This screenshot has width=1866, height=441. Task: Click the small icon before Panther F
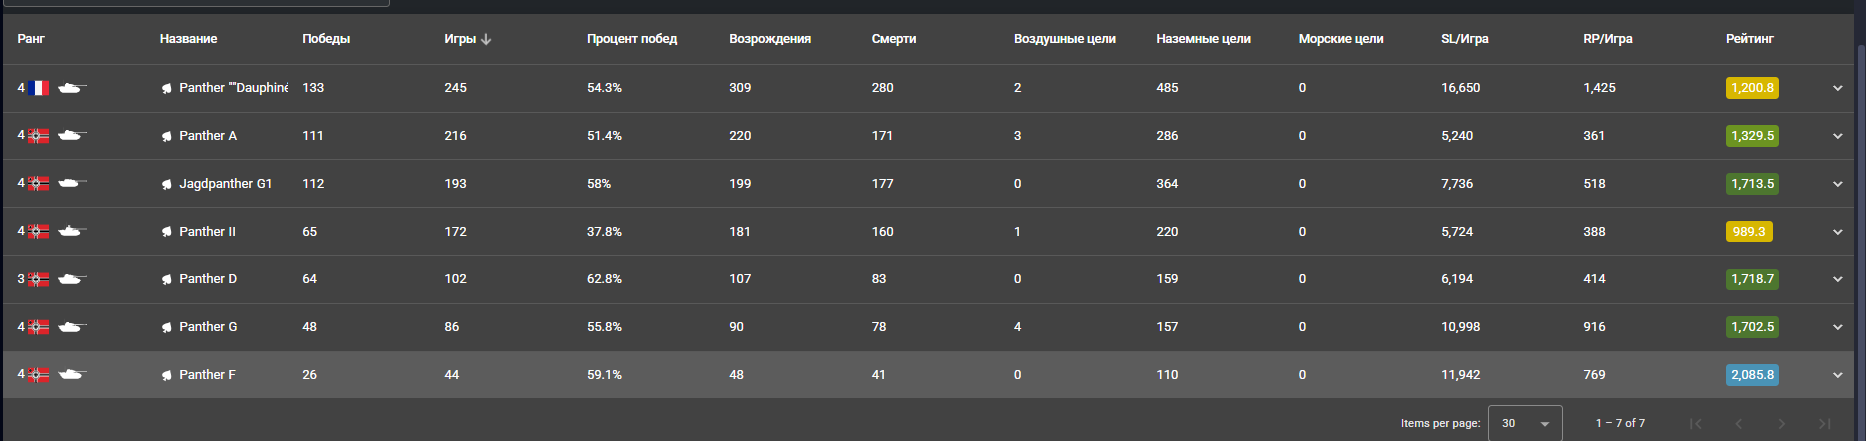167,375
